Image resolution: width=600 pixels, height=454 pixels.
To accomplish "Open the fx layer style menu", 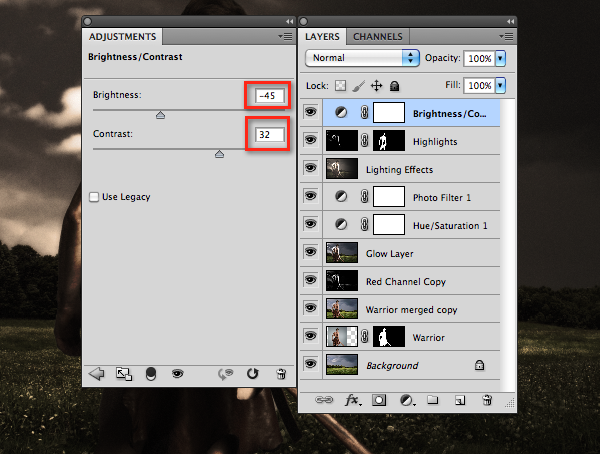I will click(352, 400).
